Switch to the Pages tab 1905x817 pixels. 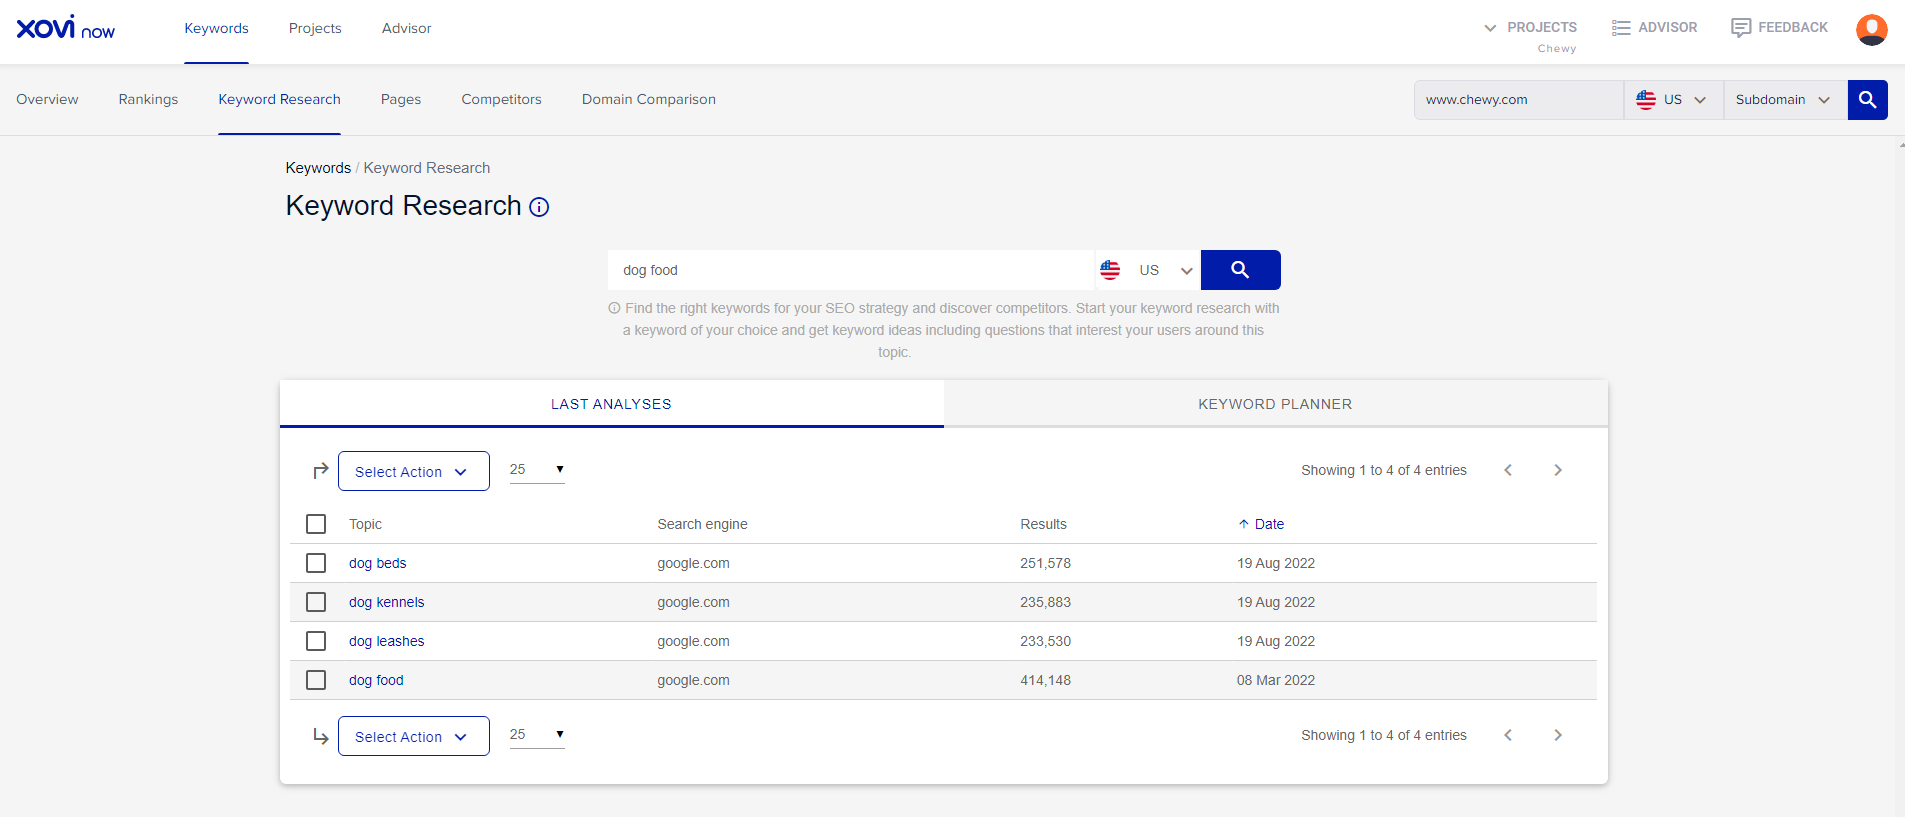coord(401,99)
